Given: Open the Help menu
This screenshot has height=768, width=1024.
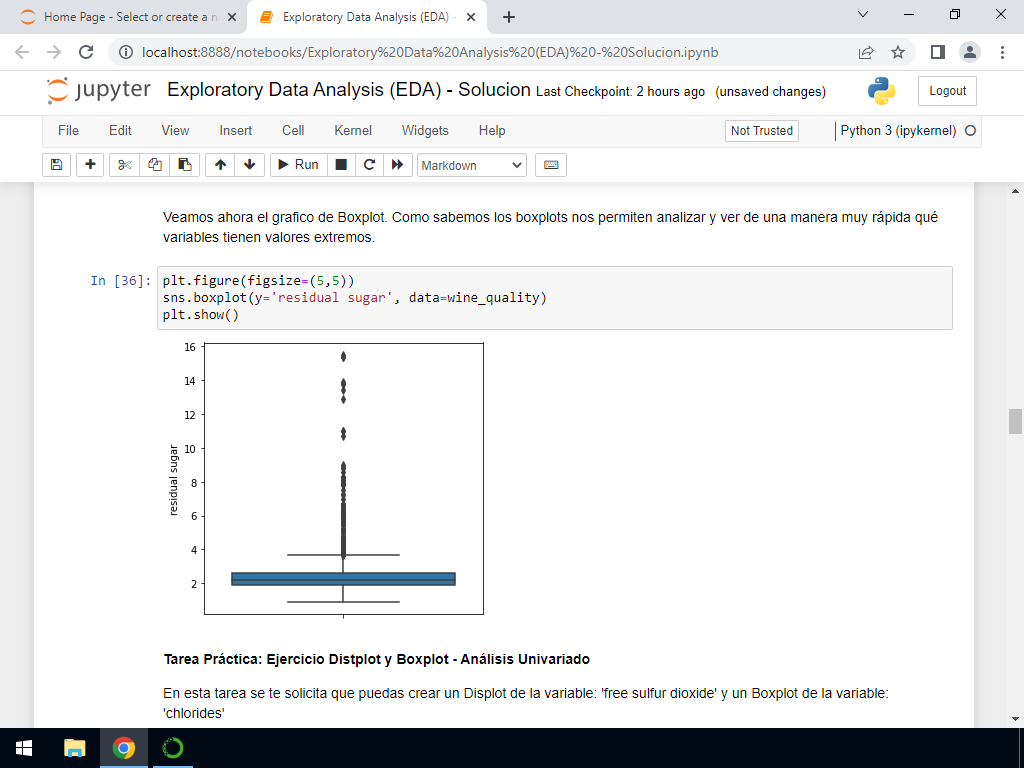Looking at the screenshot, I should pos(492,131).
